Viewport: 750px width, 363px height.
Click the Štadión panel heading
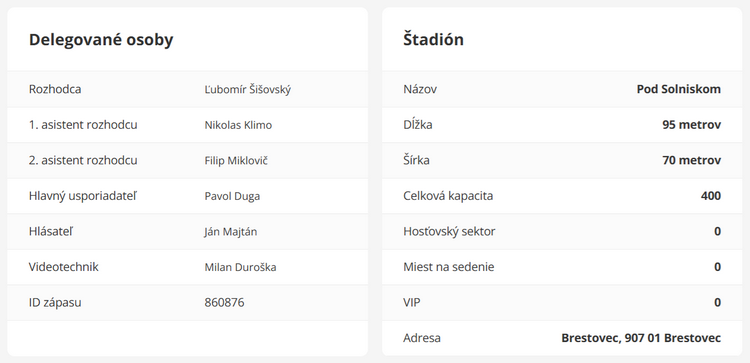(x=433, y=39)
